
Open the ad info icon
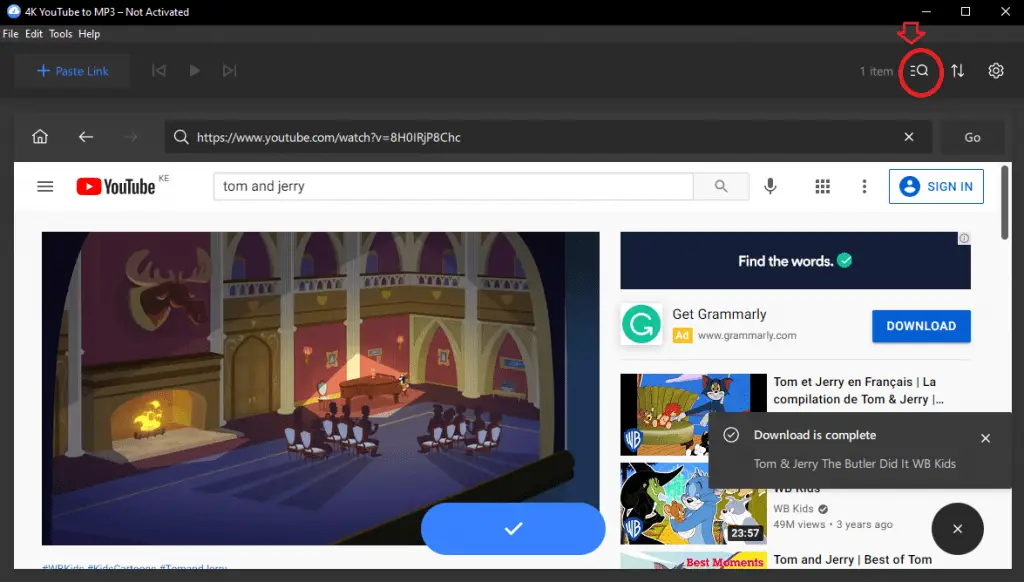tap(964, 238)
